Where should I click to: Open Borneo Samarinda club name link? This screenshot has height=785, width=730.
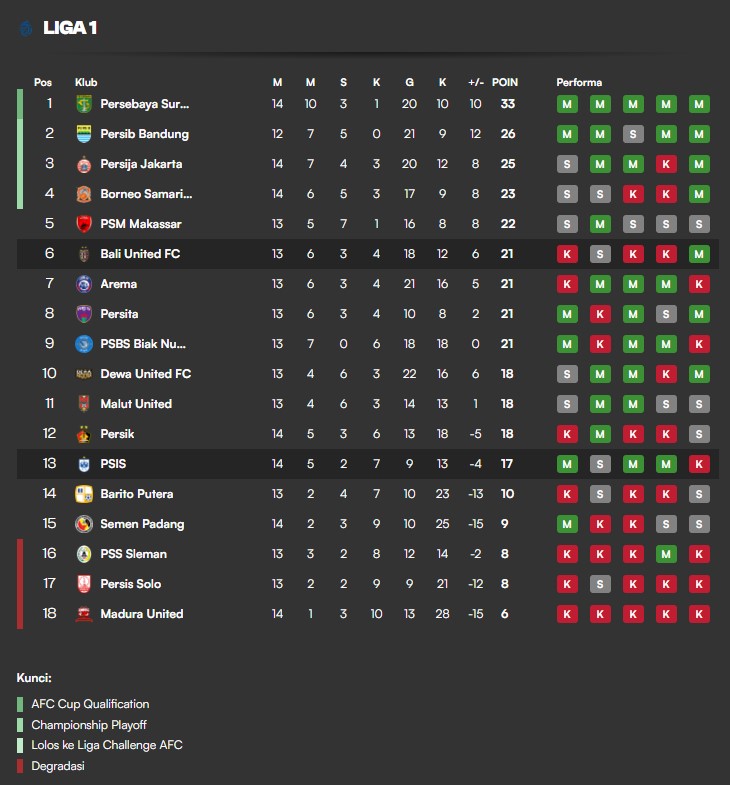(x=146, y=194)
